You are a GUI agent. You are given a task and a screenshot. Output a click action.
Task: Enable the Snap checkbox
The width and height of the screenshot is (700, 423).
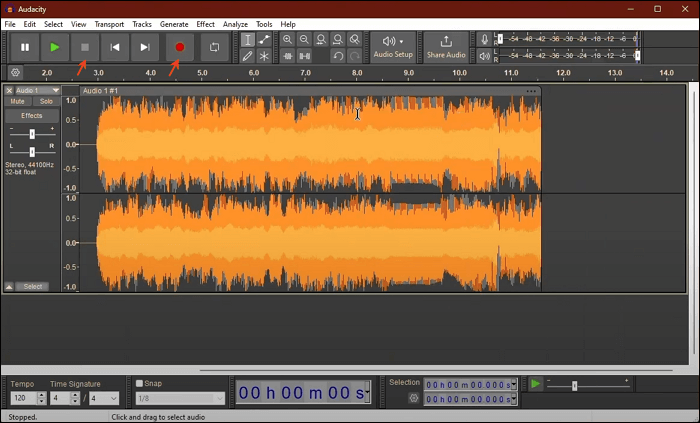point(140,383)
